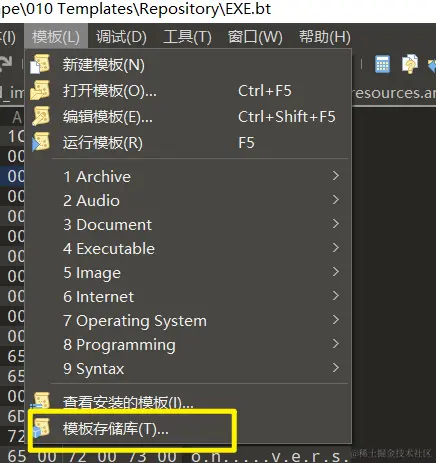Click the template repository icon

(x=41, y=428)
